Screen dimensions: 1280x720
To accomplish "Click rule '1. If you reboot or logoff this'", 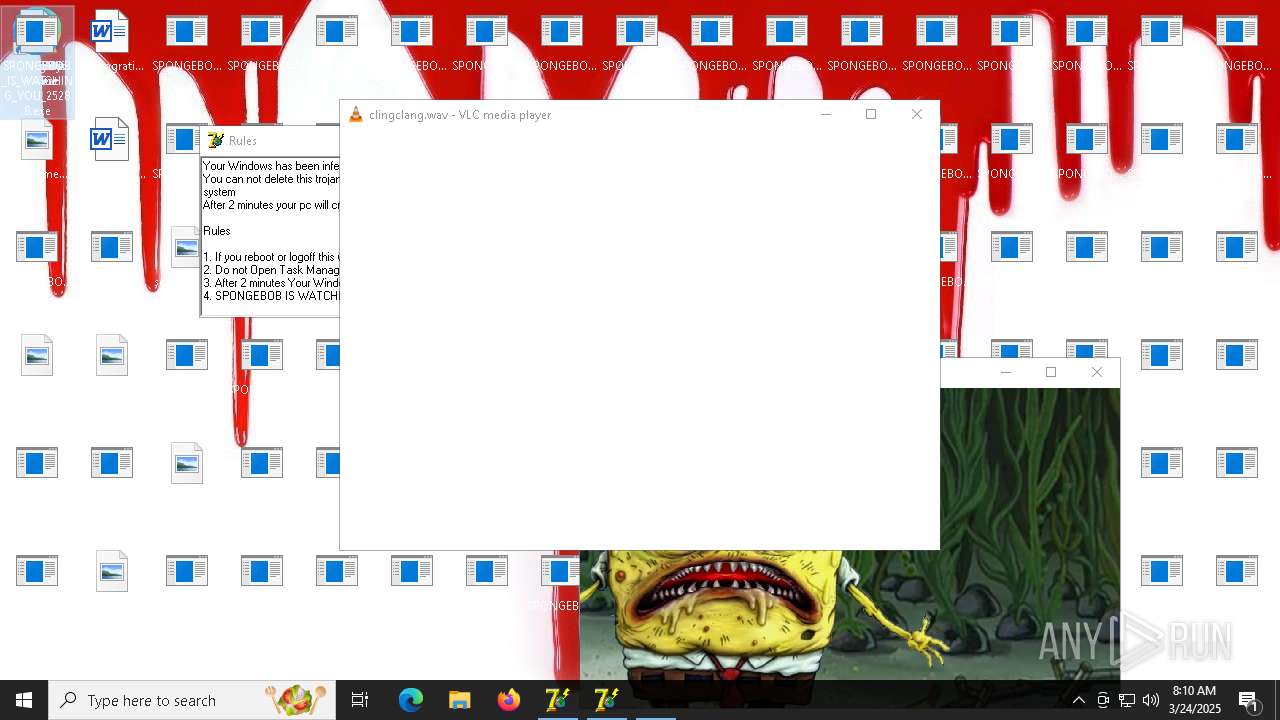I will point(271,257).
